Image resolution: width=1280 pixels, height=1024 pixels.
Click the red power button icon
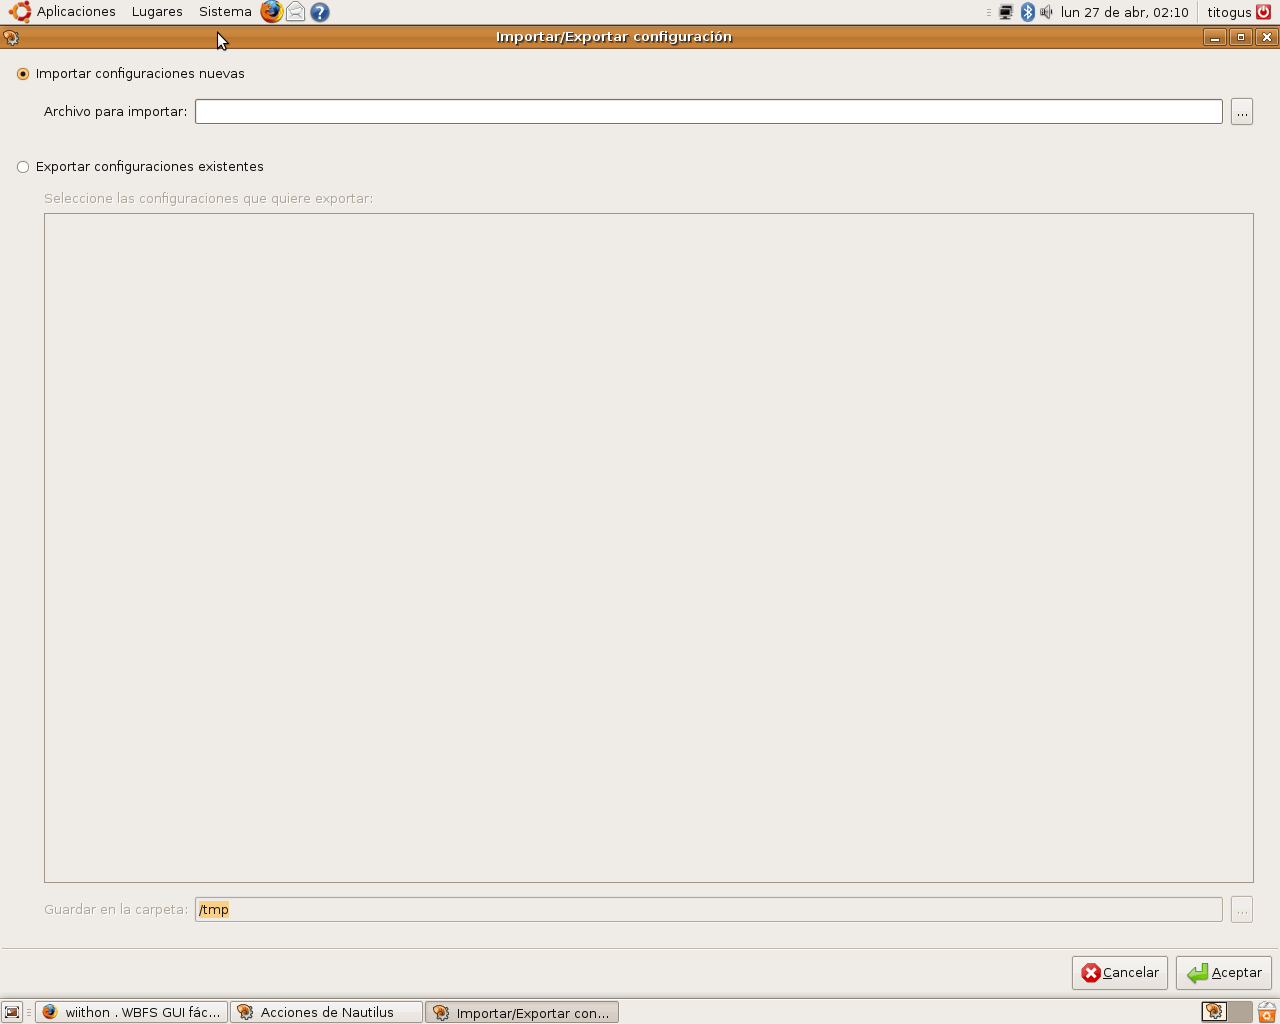tap(1264, 12)
